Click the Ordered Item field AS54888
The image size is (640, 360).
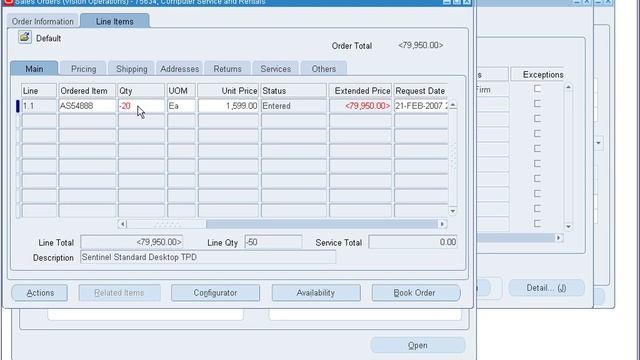coord(87,106)
